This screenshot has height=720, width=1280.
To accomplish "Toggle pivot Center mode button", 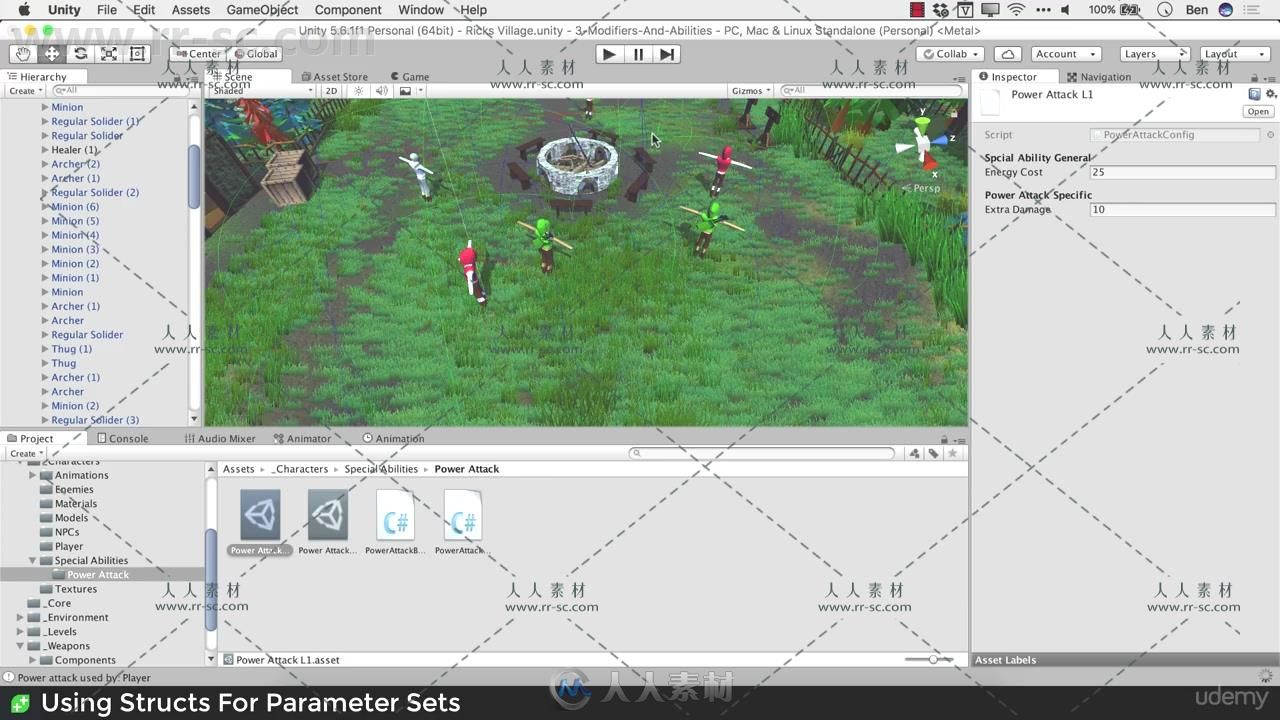I will [x=198, y=54].
